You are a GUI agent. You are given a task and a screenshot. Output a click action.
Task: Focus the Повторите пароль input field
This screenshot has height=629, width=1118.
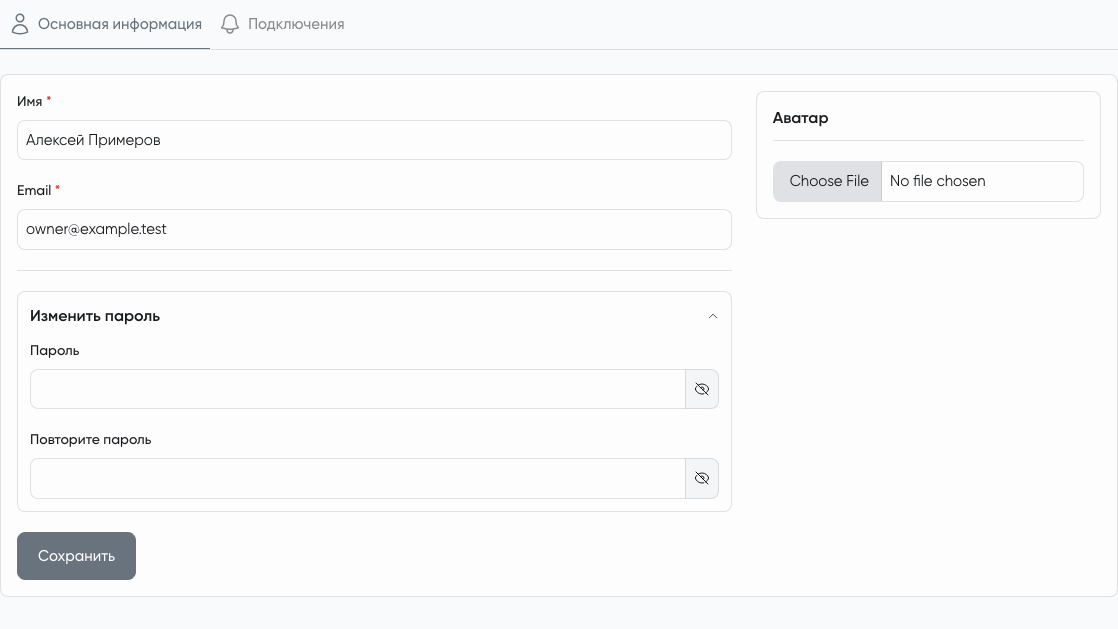pos(358,479)
